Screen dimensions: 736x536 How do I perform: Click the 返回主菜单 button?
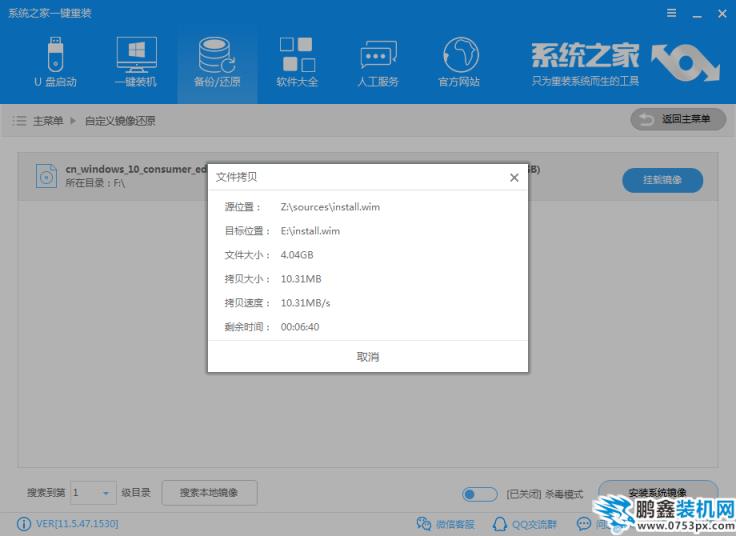(678, 119)
